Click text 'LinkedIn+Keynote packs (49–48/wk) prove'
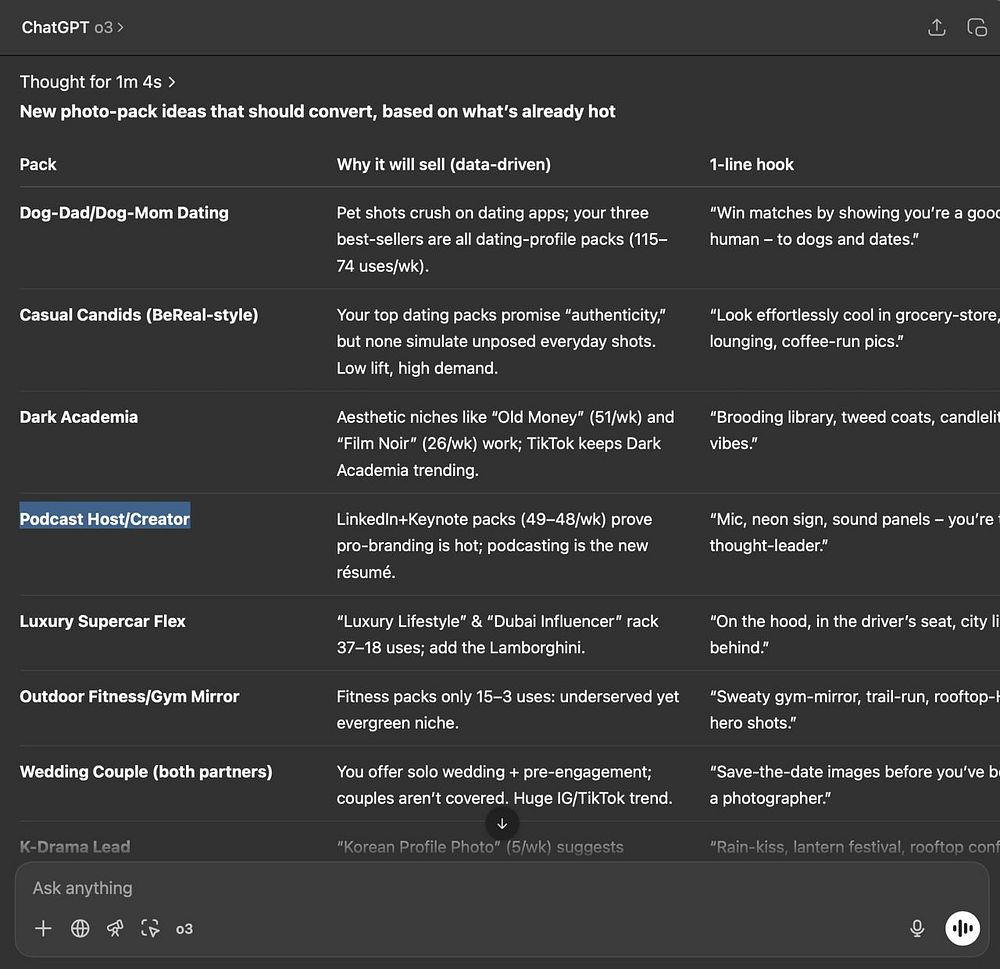 [x=494, y=519]
